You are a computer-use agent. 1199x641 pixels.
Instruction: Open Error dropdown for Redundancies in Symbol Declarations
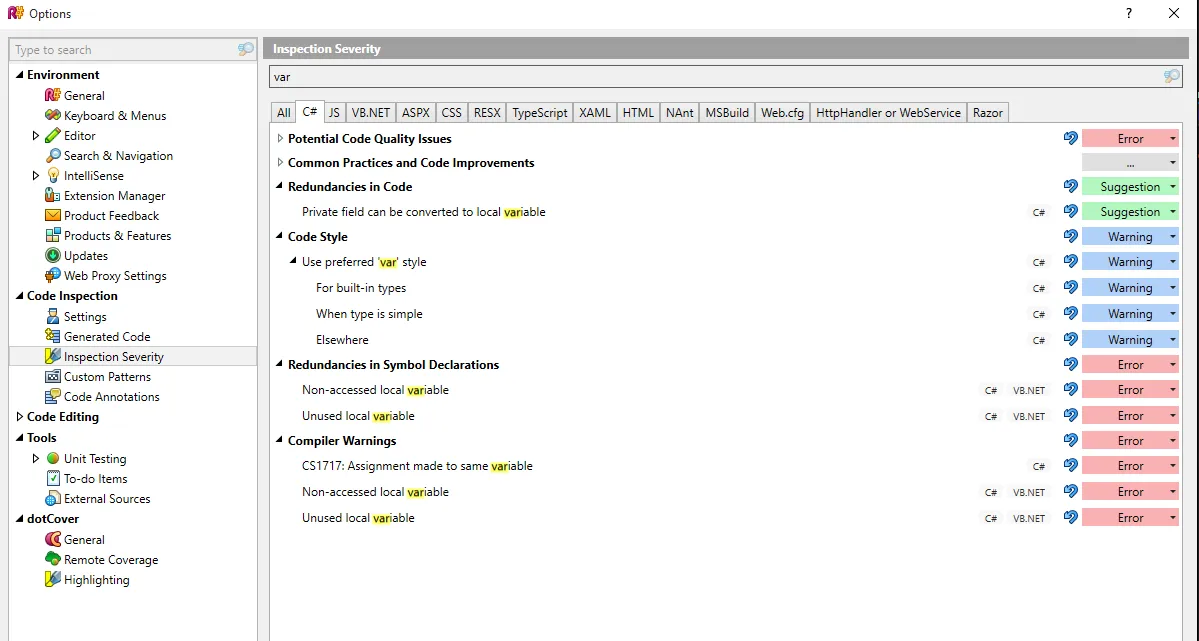coord(1130,365)
